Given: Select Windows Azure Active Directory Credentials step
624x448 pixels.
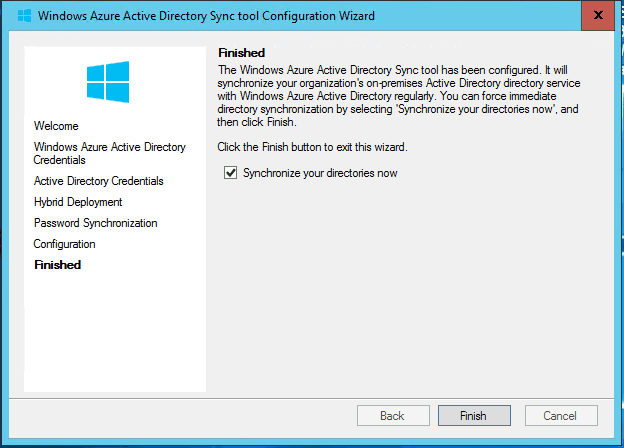Looking at the screenshot, I should pyautogui.click(x=109, y=153).
